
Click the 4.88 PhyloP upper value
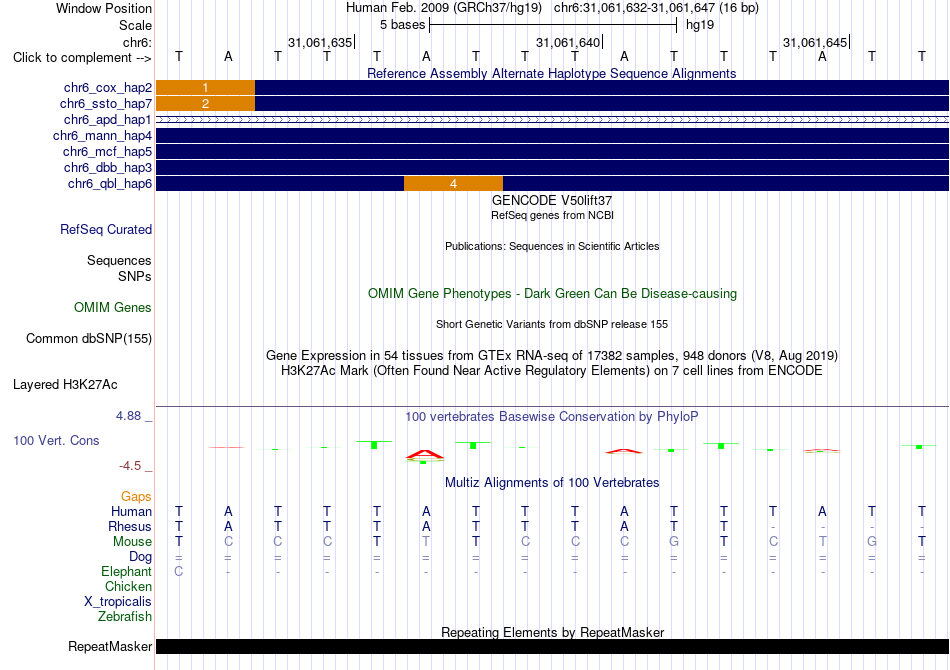128,416
